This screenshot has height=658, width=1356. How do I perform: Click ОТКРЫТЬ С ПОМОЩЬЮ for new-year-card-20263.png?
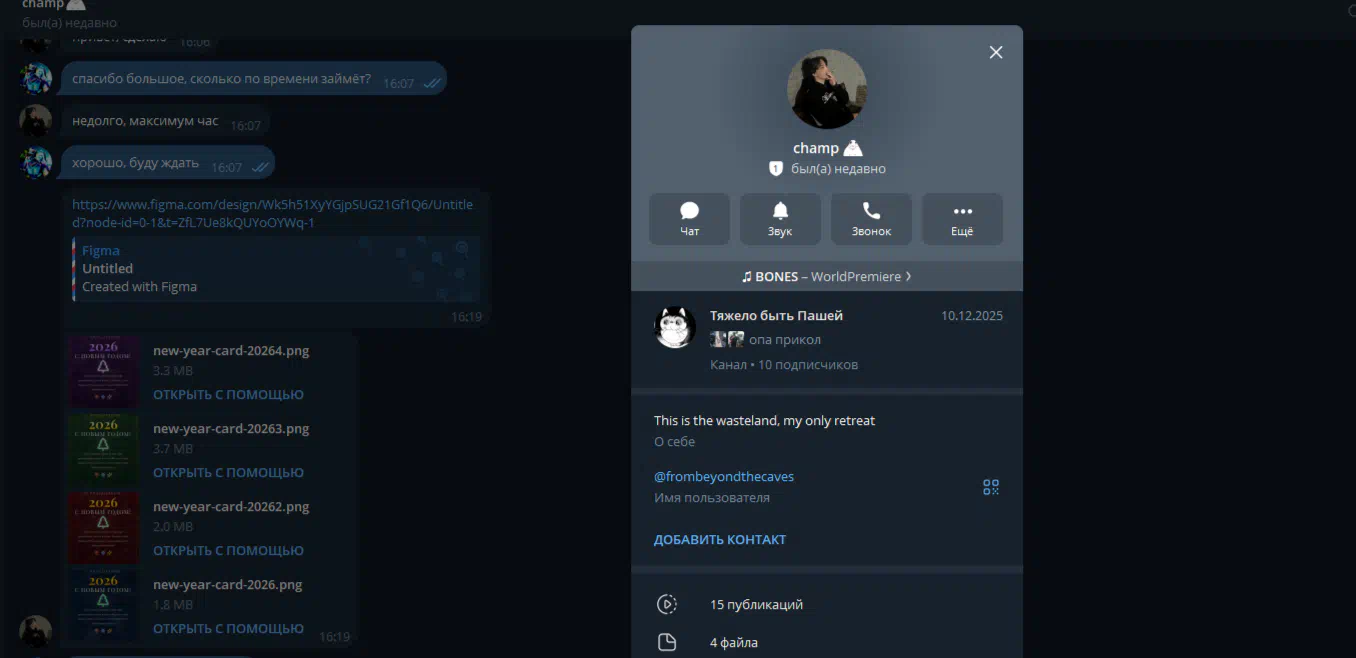[228, 472]
